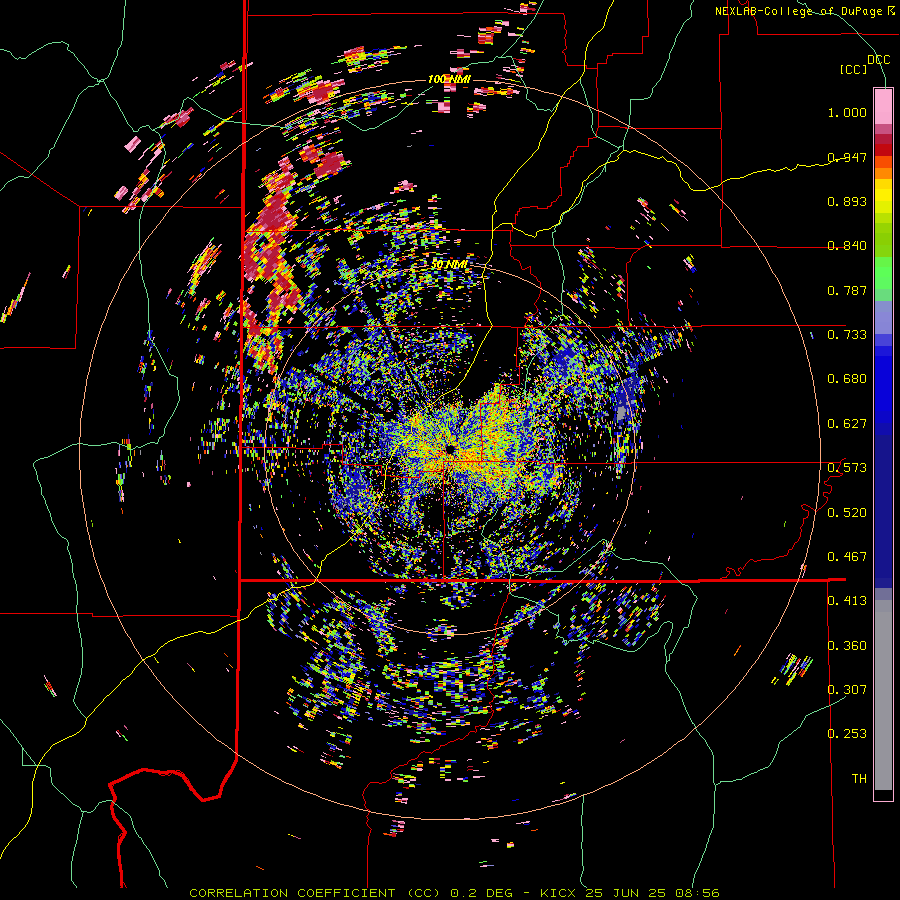The image size is (900, 900).
Task: Select the 0.520 legend value
Action: [x=847, y=513]
